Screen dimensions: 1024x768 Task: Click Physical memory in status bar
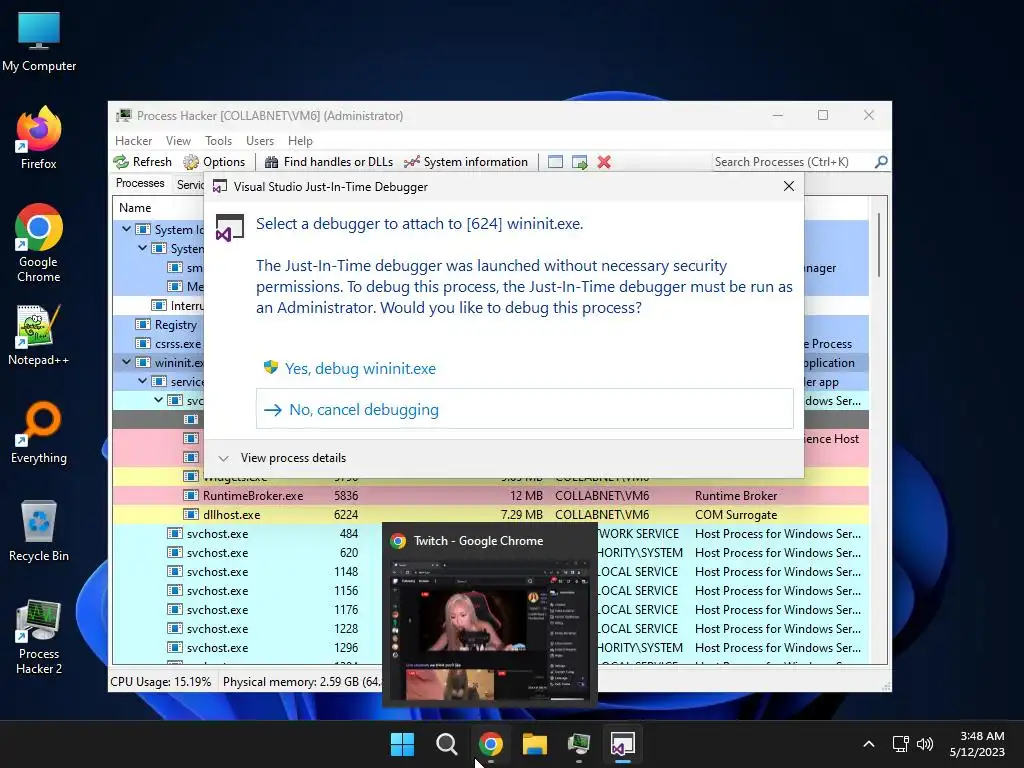coord(302,682)
